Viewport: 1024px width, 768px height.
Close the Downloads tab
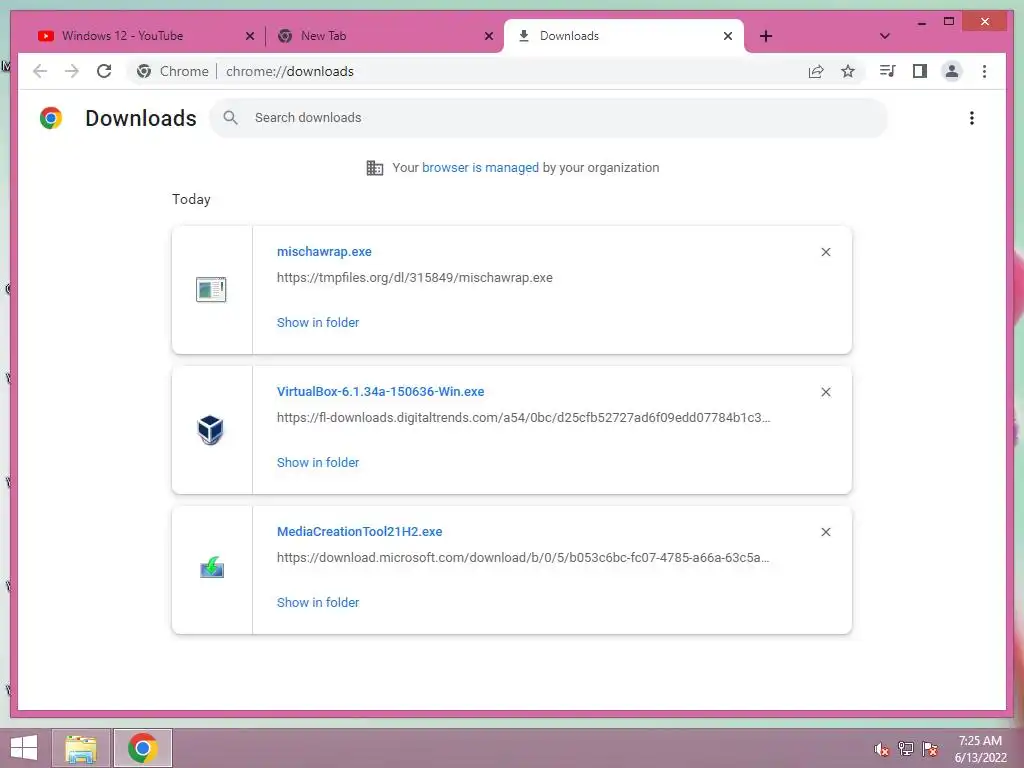pos(728,37)
